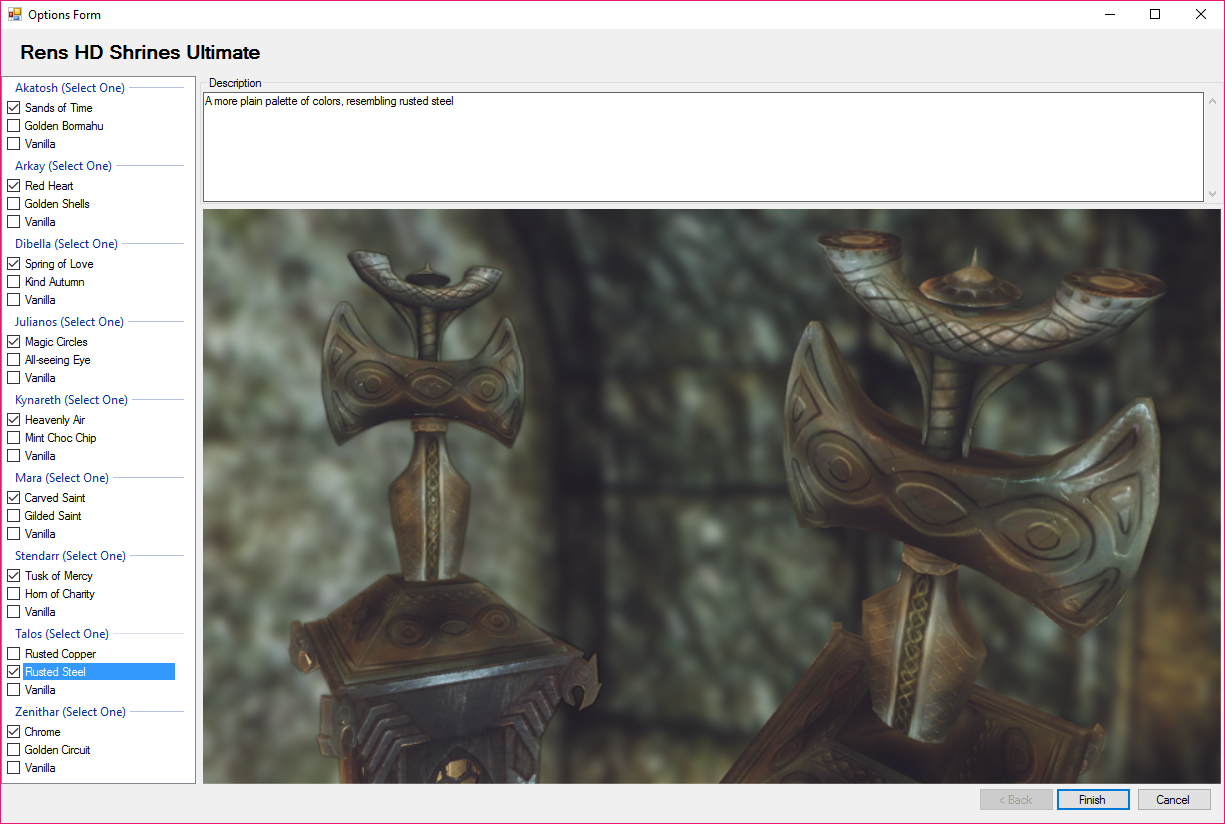Check Vanilla in the Mara group
Image resolution: width=1225 pixels, height=824 pixels.
tap(14, 534)
